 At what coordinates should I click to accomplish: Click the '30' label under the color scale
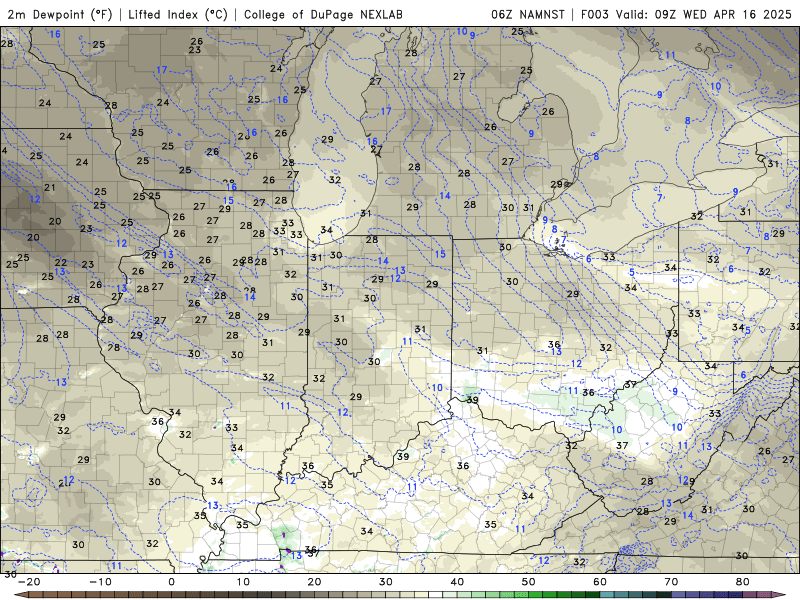pos(386,582)
